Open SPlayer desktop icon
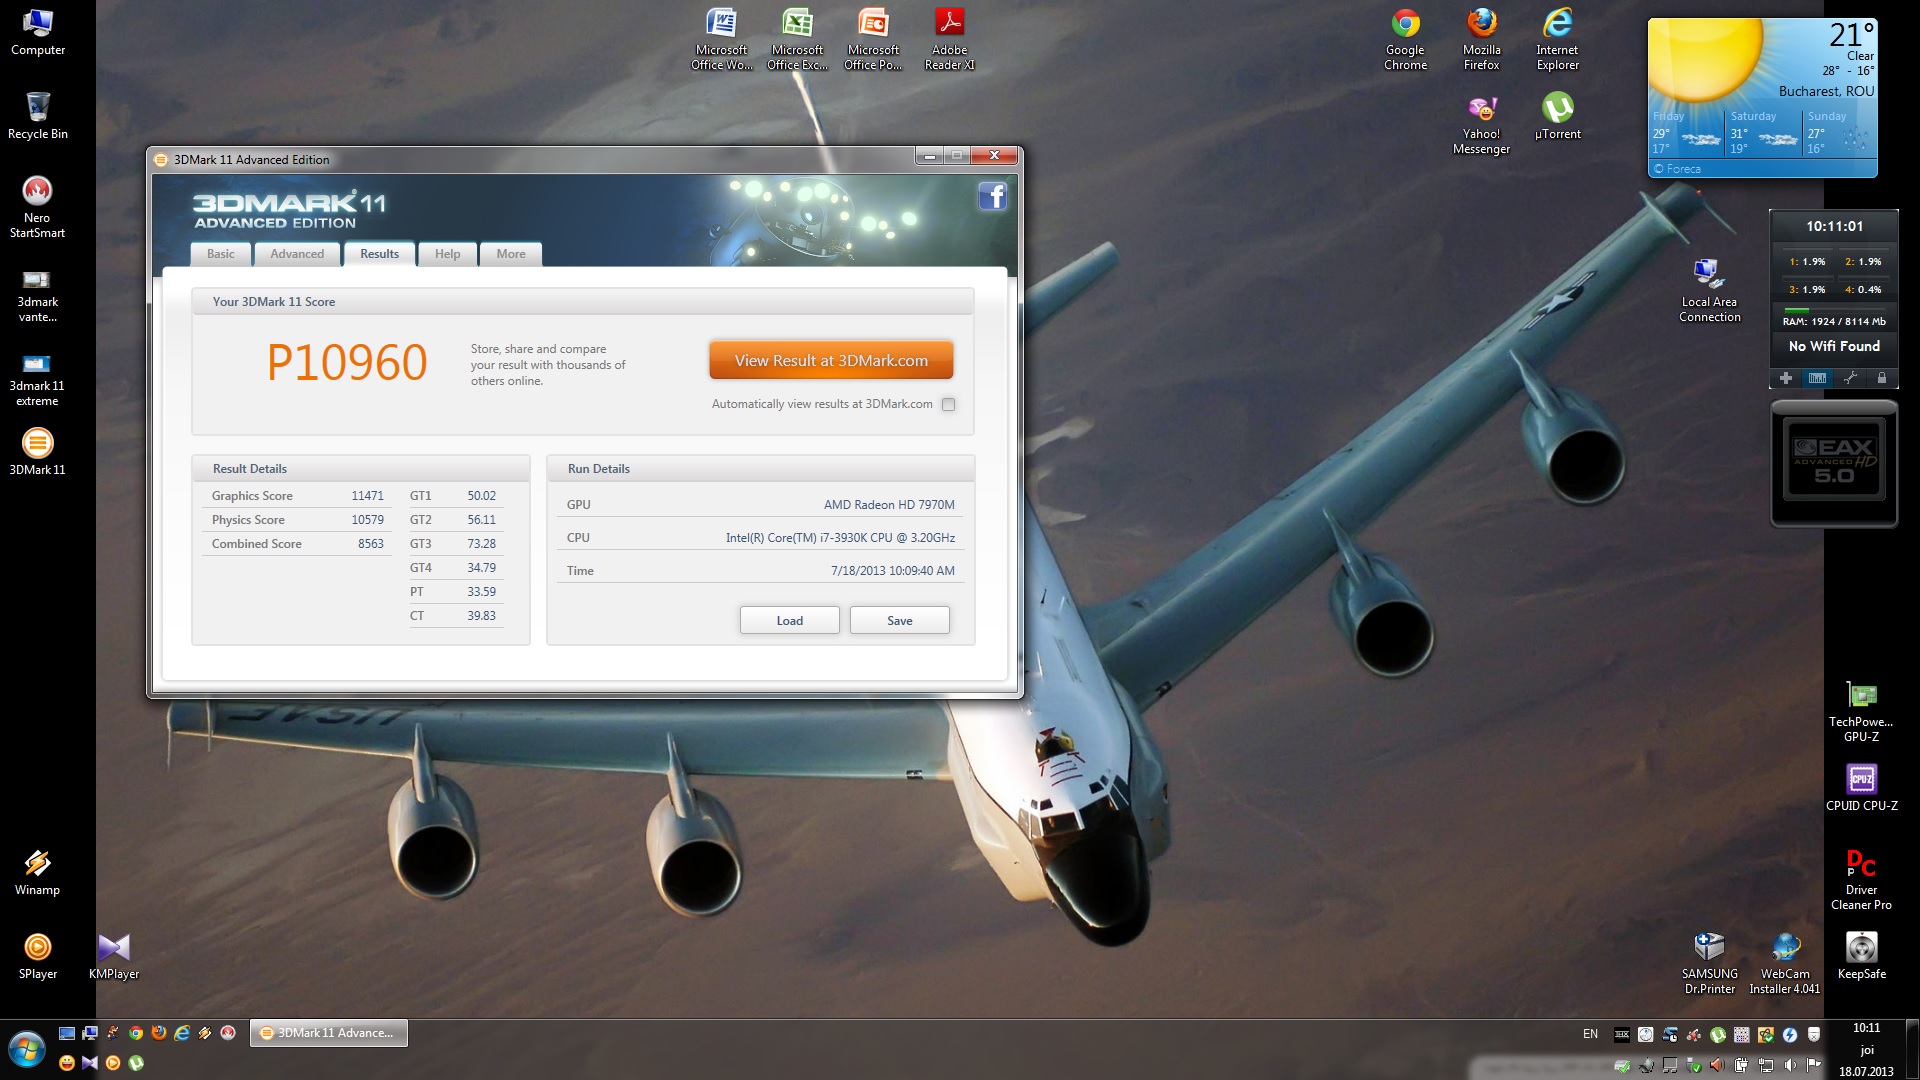Image resolution: width=1920 pixels, height=1080 pixels. click(37, 956)
